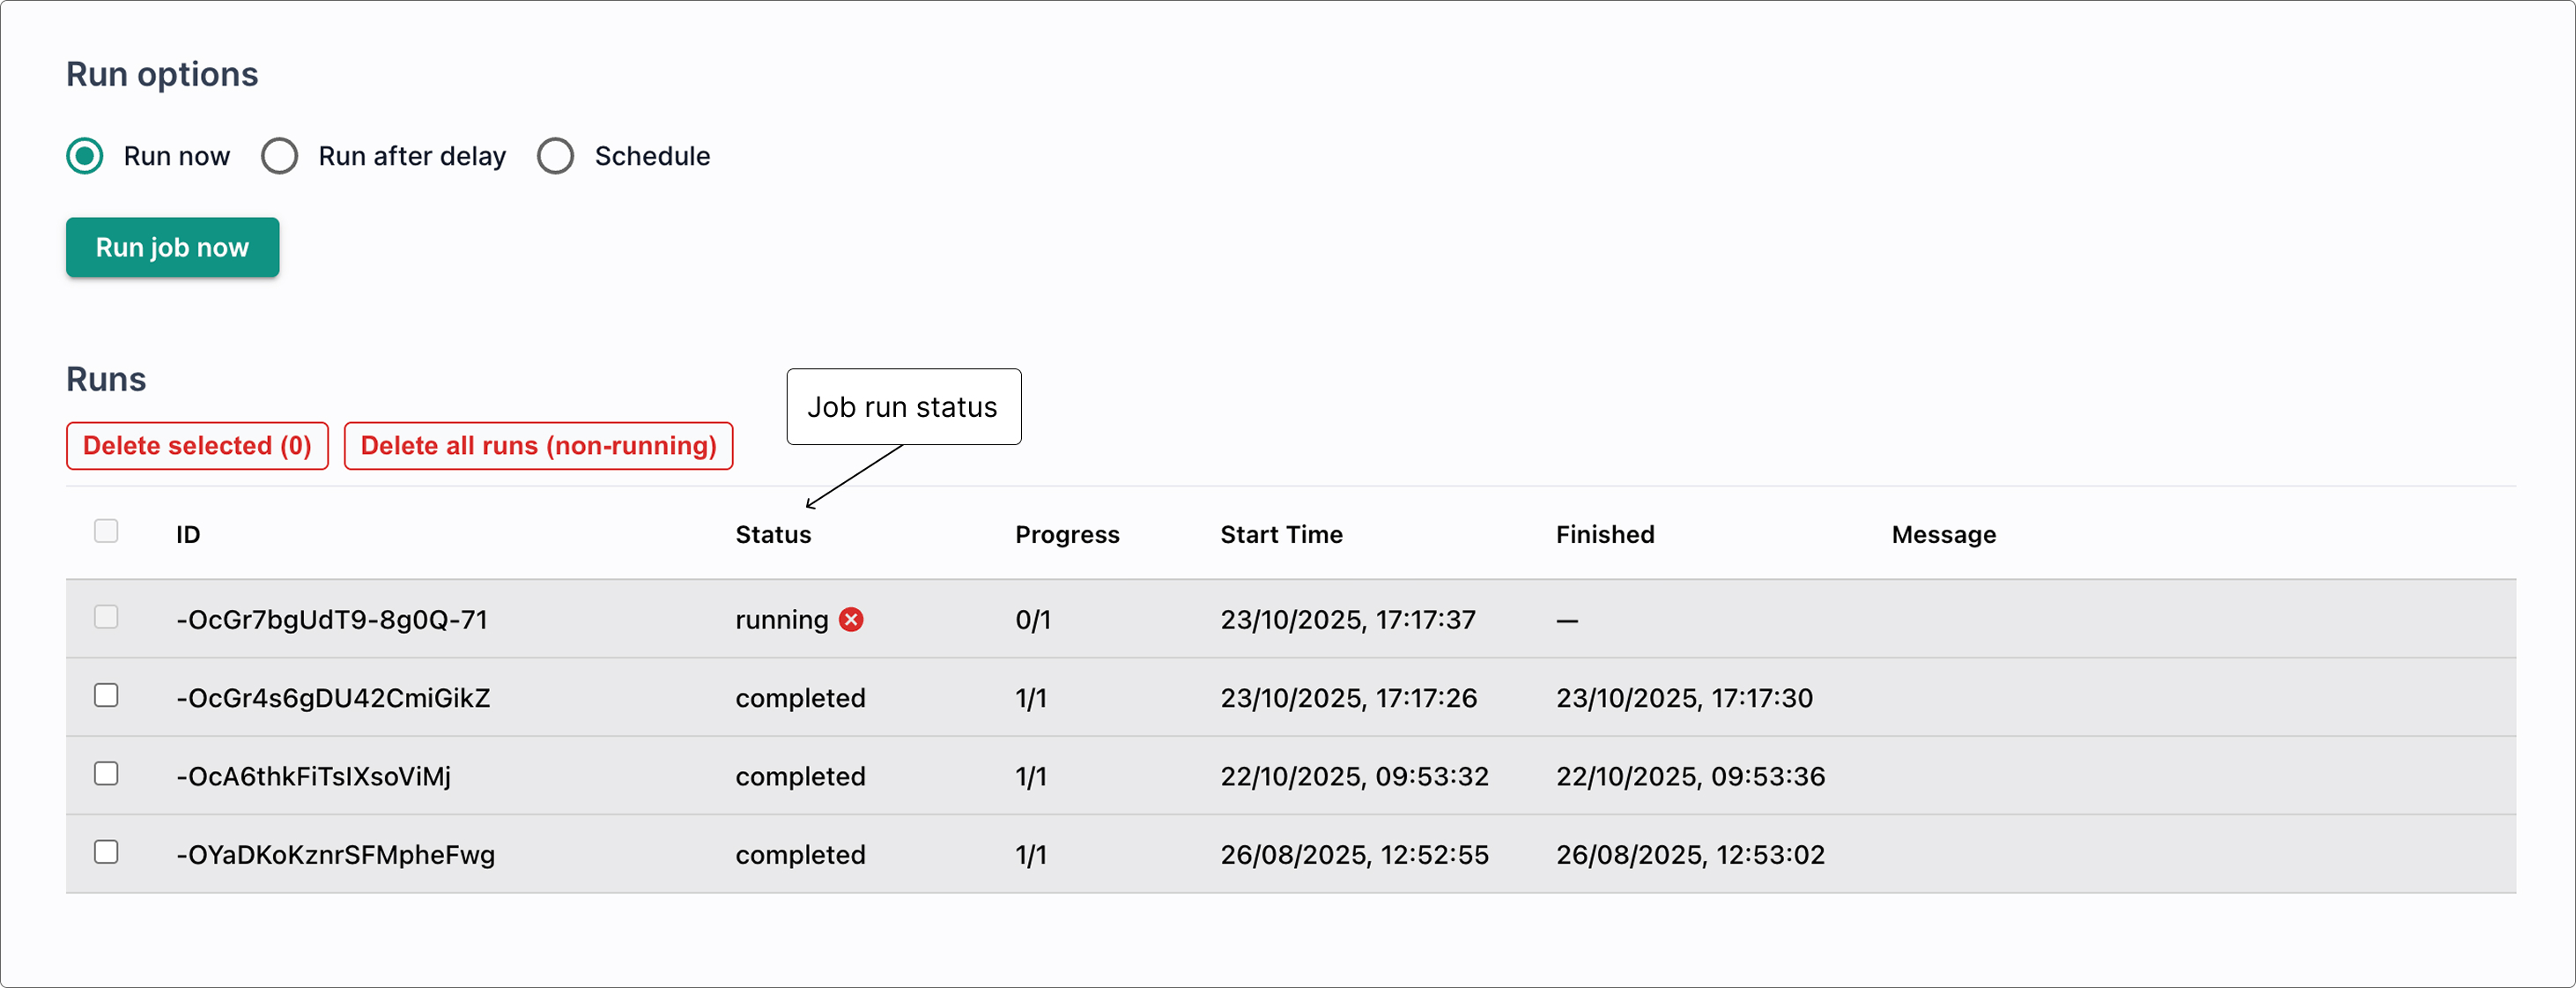Tick the checkbox of the running job row
The width and height of the screenshot is (2576, 988).
pos(106,617)
